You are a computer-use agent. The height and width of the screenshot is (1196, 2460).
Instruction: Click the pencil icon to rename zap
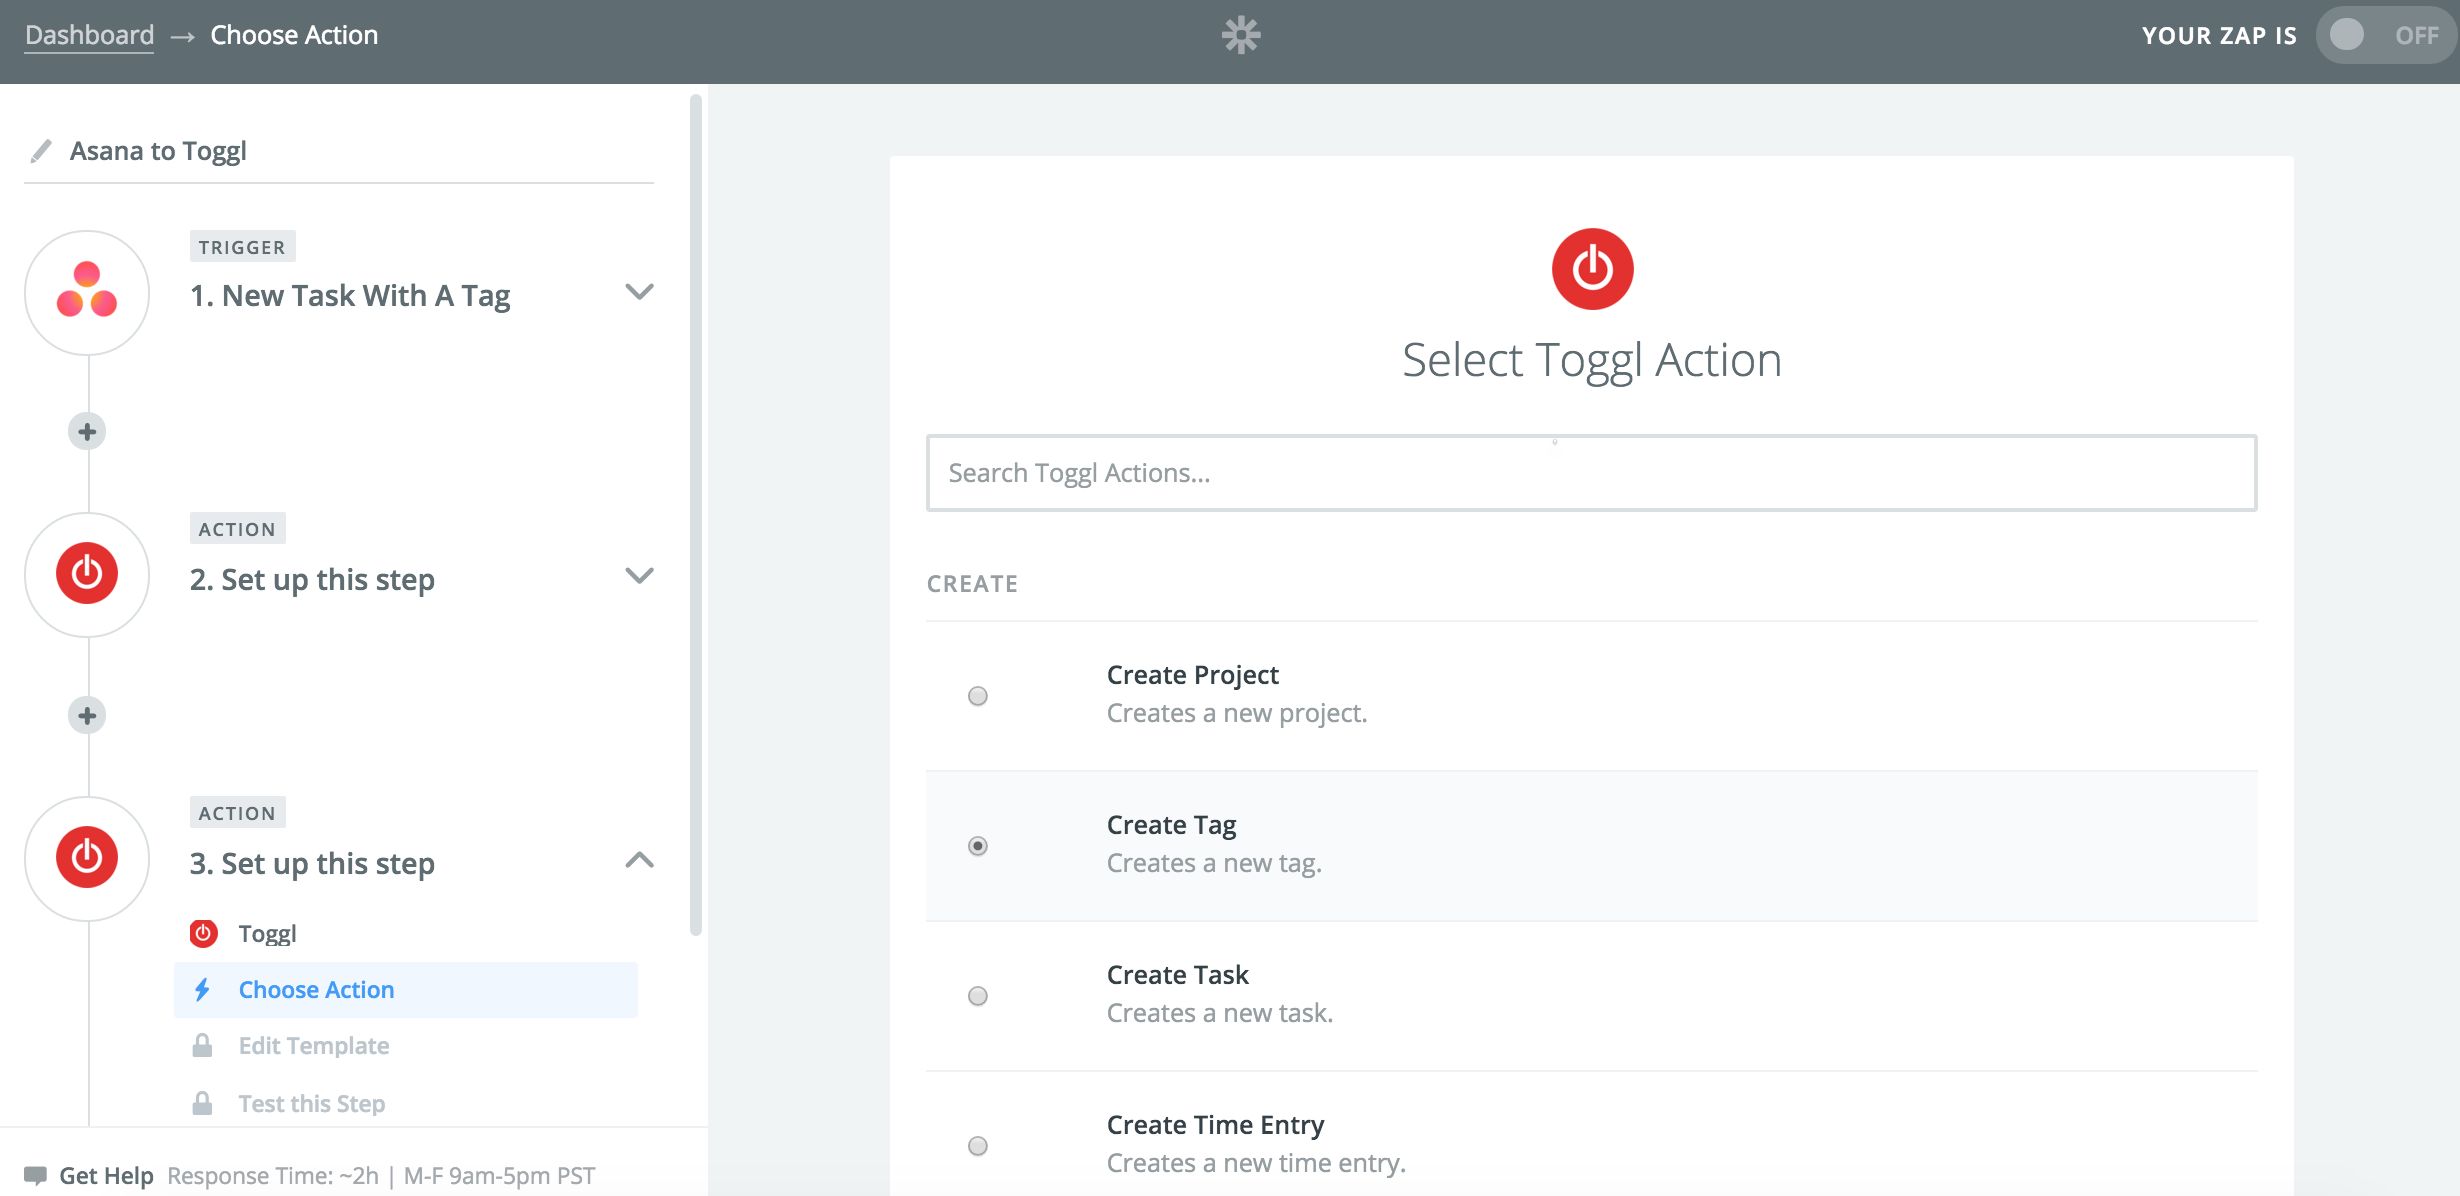coord(41,151)
